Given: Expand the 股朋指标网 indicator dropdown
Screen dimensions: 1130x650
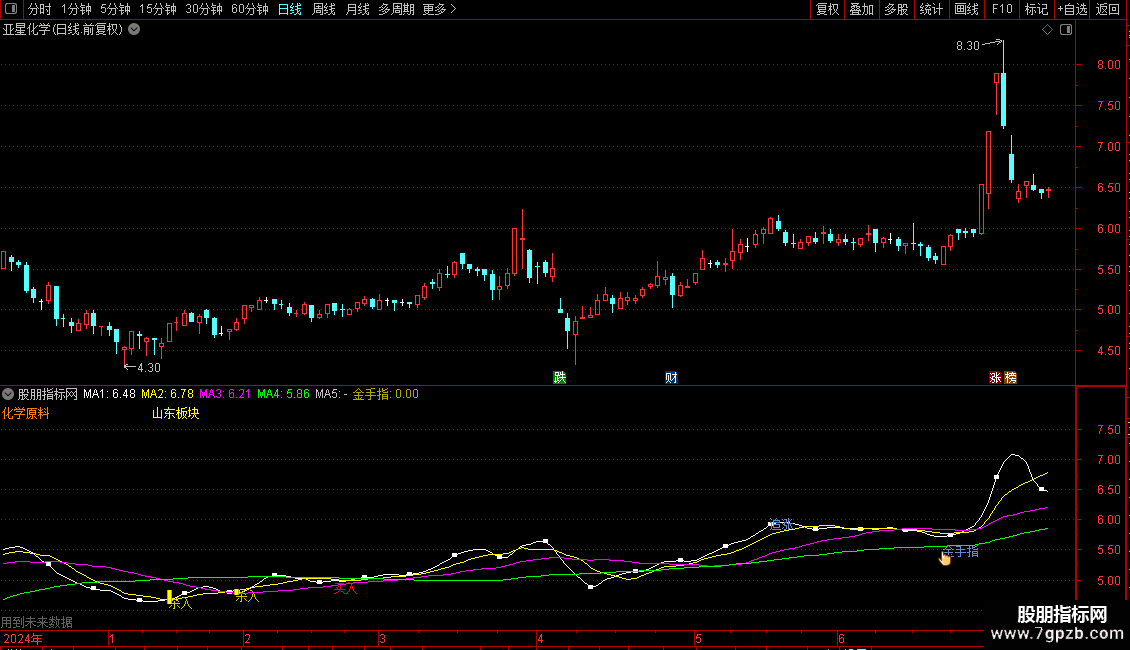Looking at the screenshot, I should (x=8, y=394).
